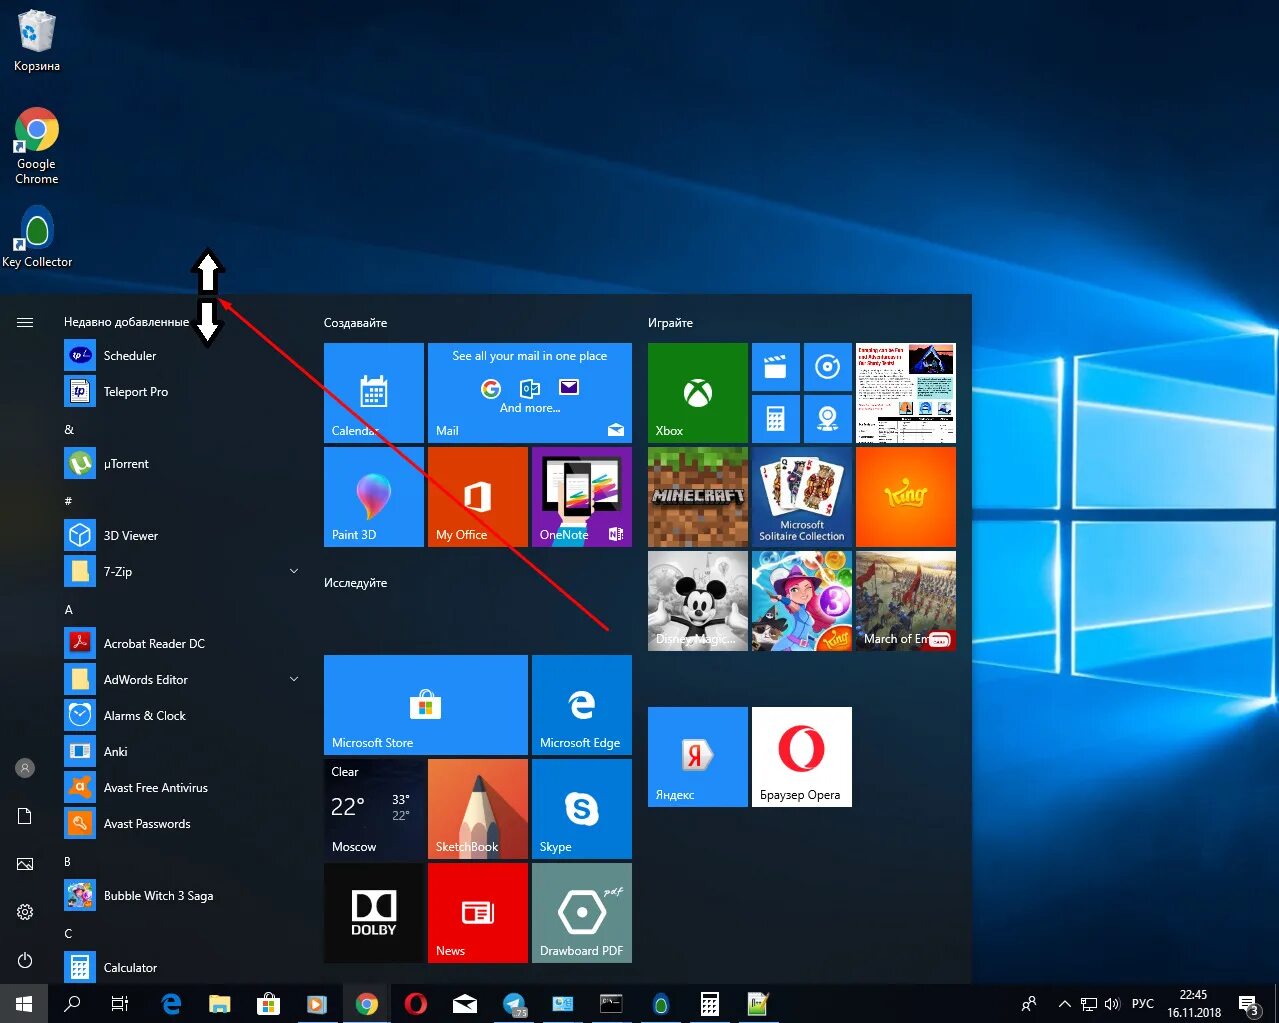Open the Drawboard PDF tile
Image resolution: width=1279 pixels, height=1023 pixels.
pyautogui.click(x=582, y=913)
